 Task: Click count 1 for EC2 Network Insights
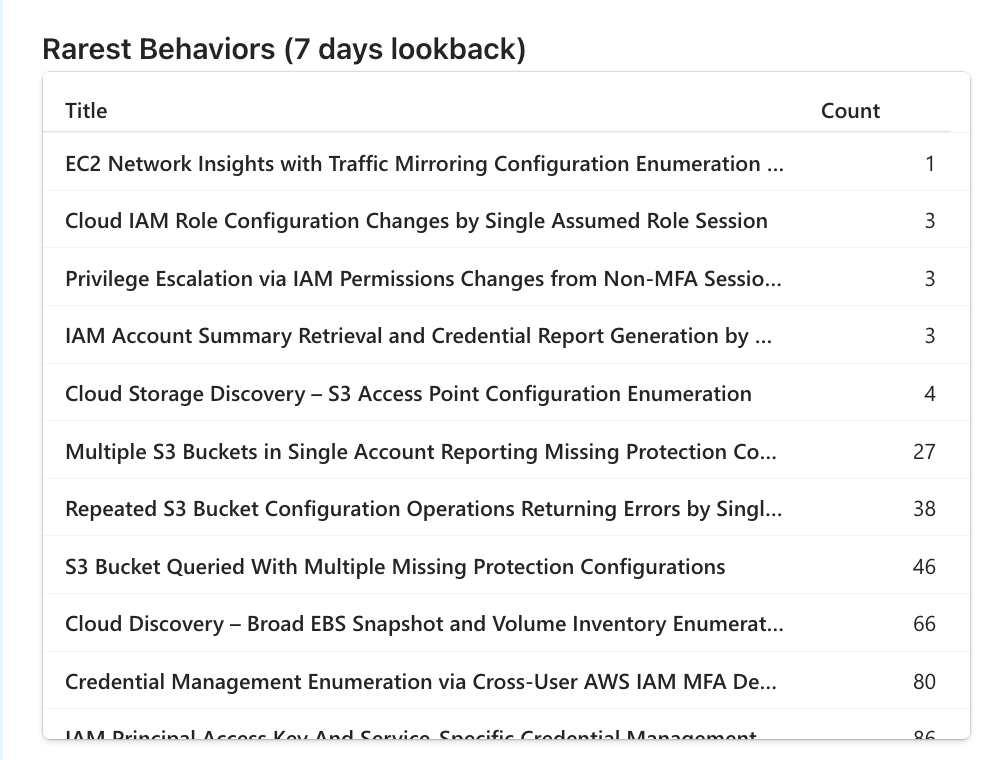[930, 164]
